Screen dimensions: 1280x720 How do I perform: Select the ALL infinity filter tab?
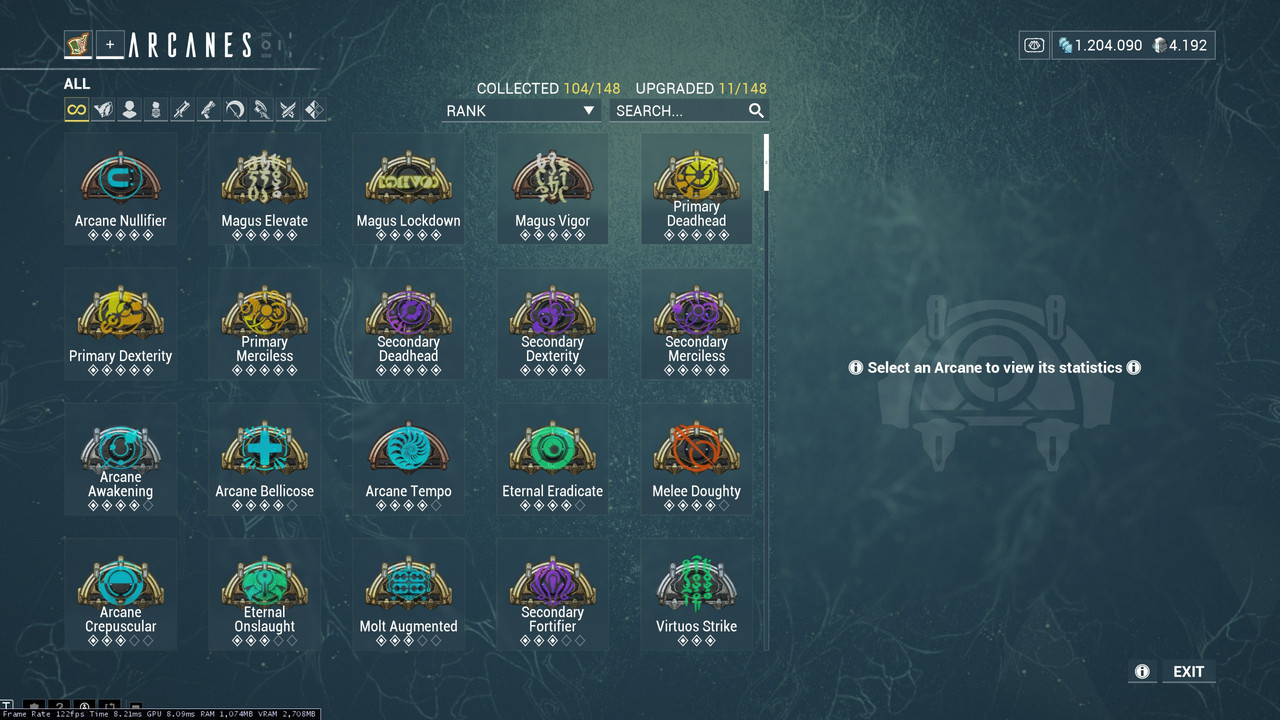(77, 110)
